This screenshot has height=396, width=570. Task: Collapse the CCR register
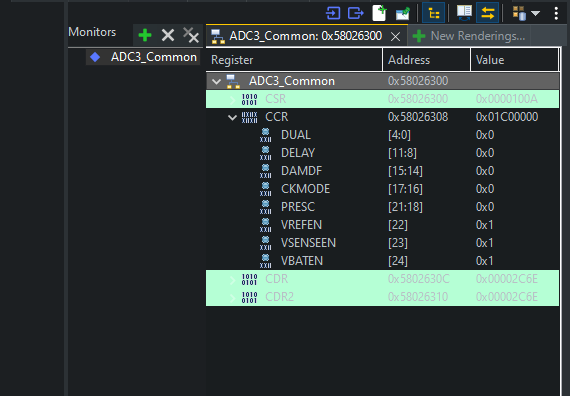click(232, 117)
